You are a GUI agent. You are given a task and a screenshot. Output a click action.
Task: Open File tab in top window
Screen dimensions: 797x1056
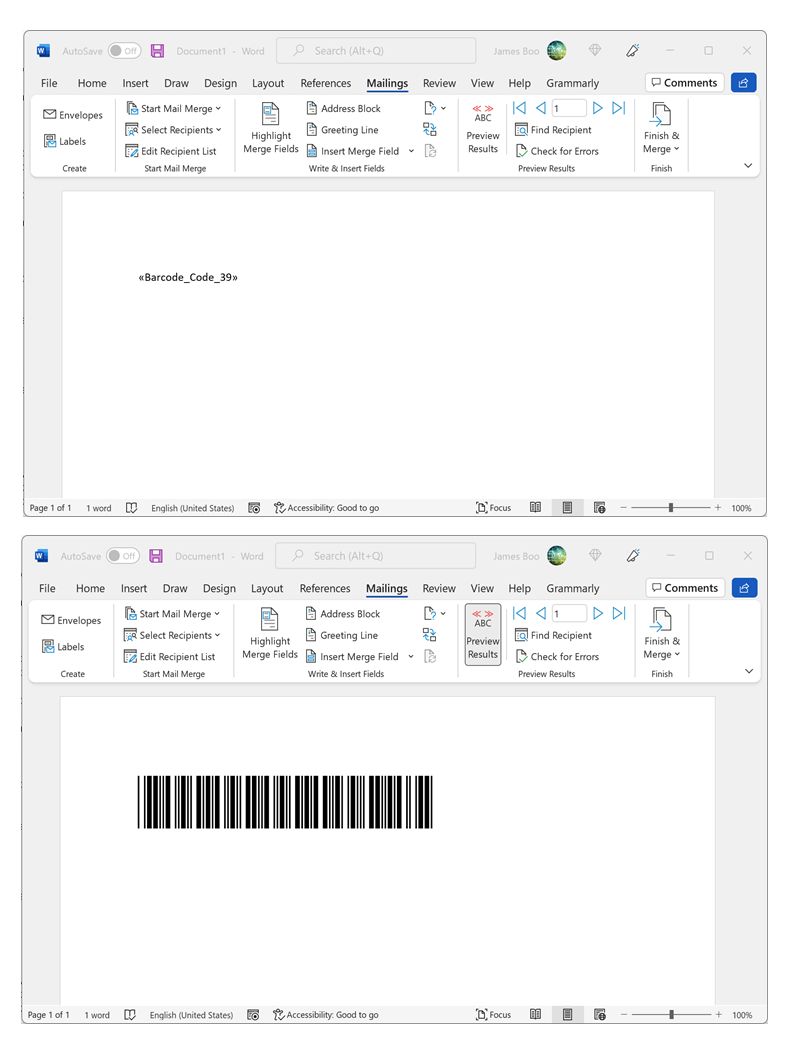[49, 83]
